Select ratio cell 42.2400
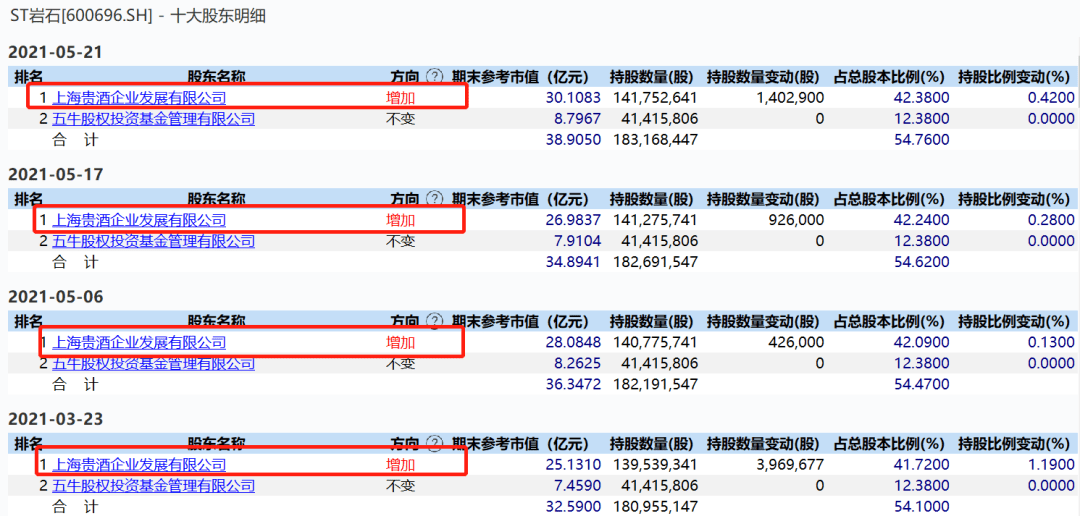Image resolution: width=1080 pixels, height=516 pixels. pyautogui.click(x=922, y=220)
